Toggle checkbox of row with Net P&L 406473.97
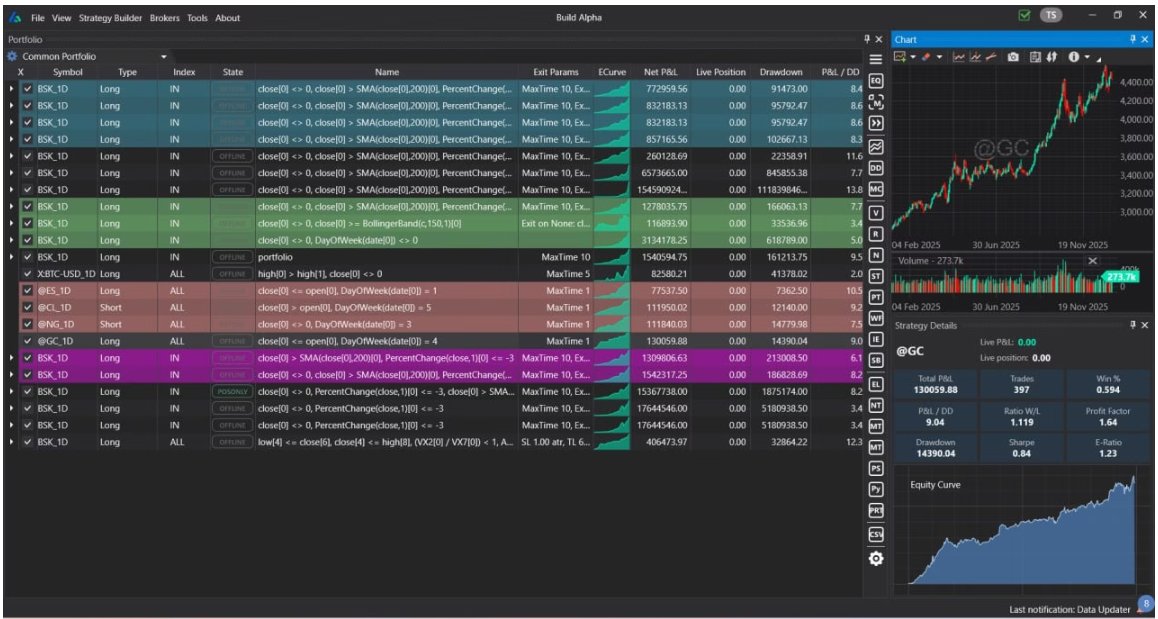1158x619 pixels. [x=28, y=442]
